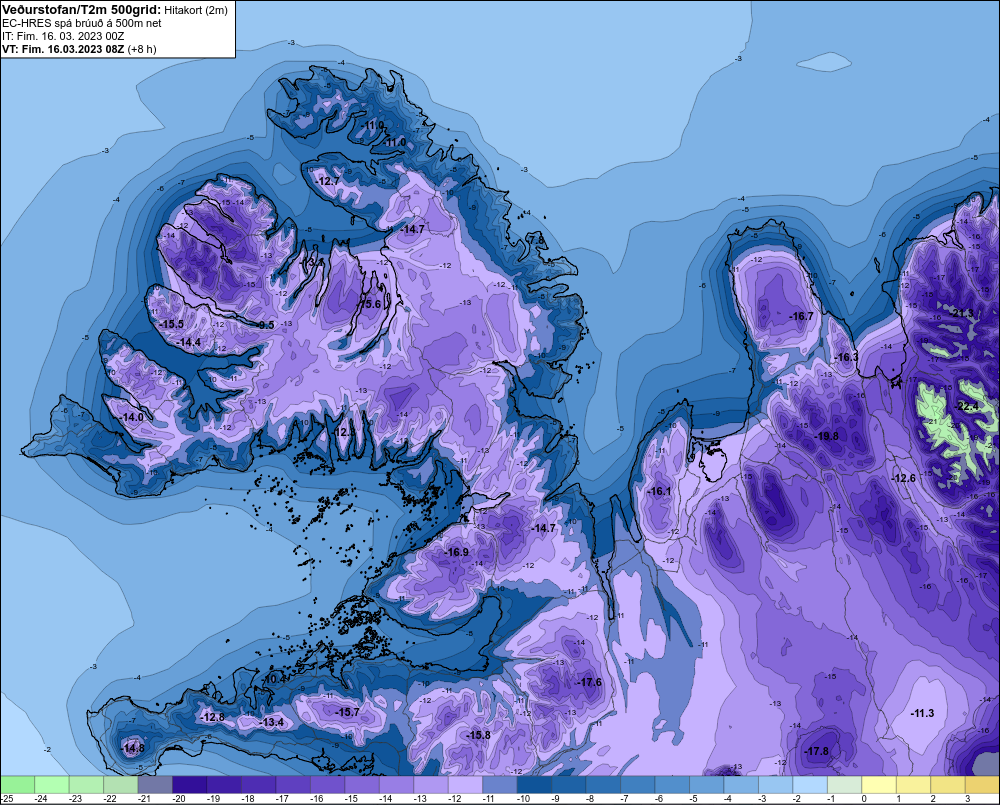Image resolution: width=1000 pixels, height=805 pixels.
Task: Click the -11.3 temperature label
Action: coord(922,713)
